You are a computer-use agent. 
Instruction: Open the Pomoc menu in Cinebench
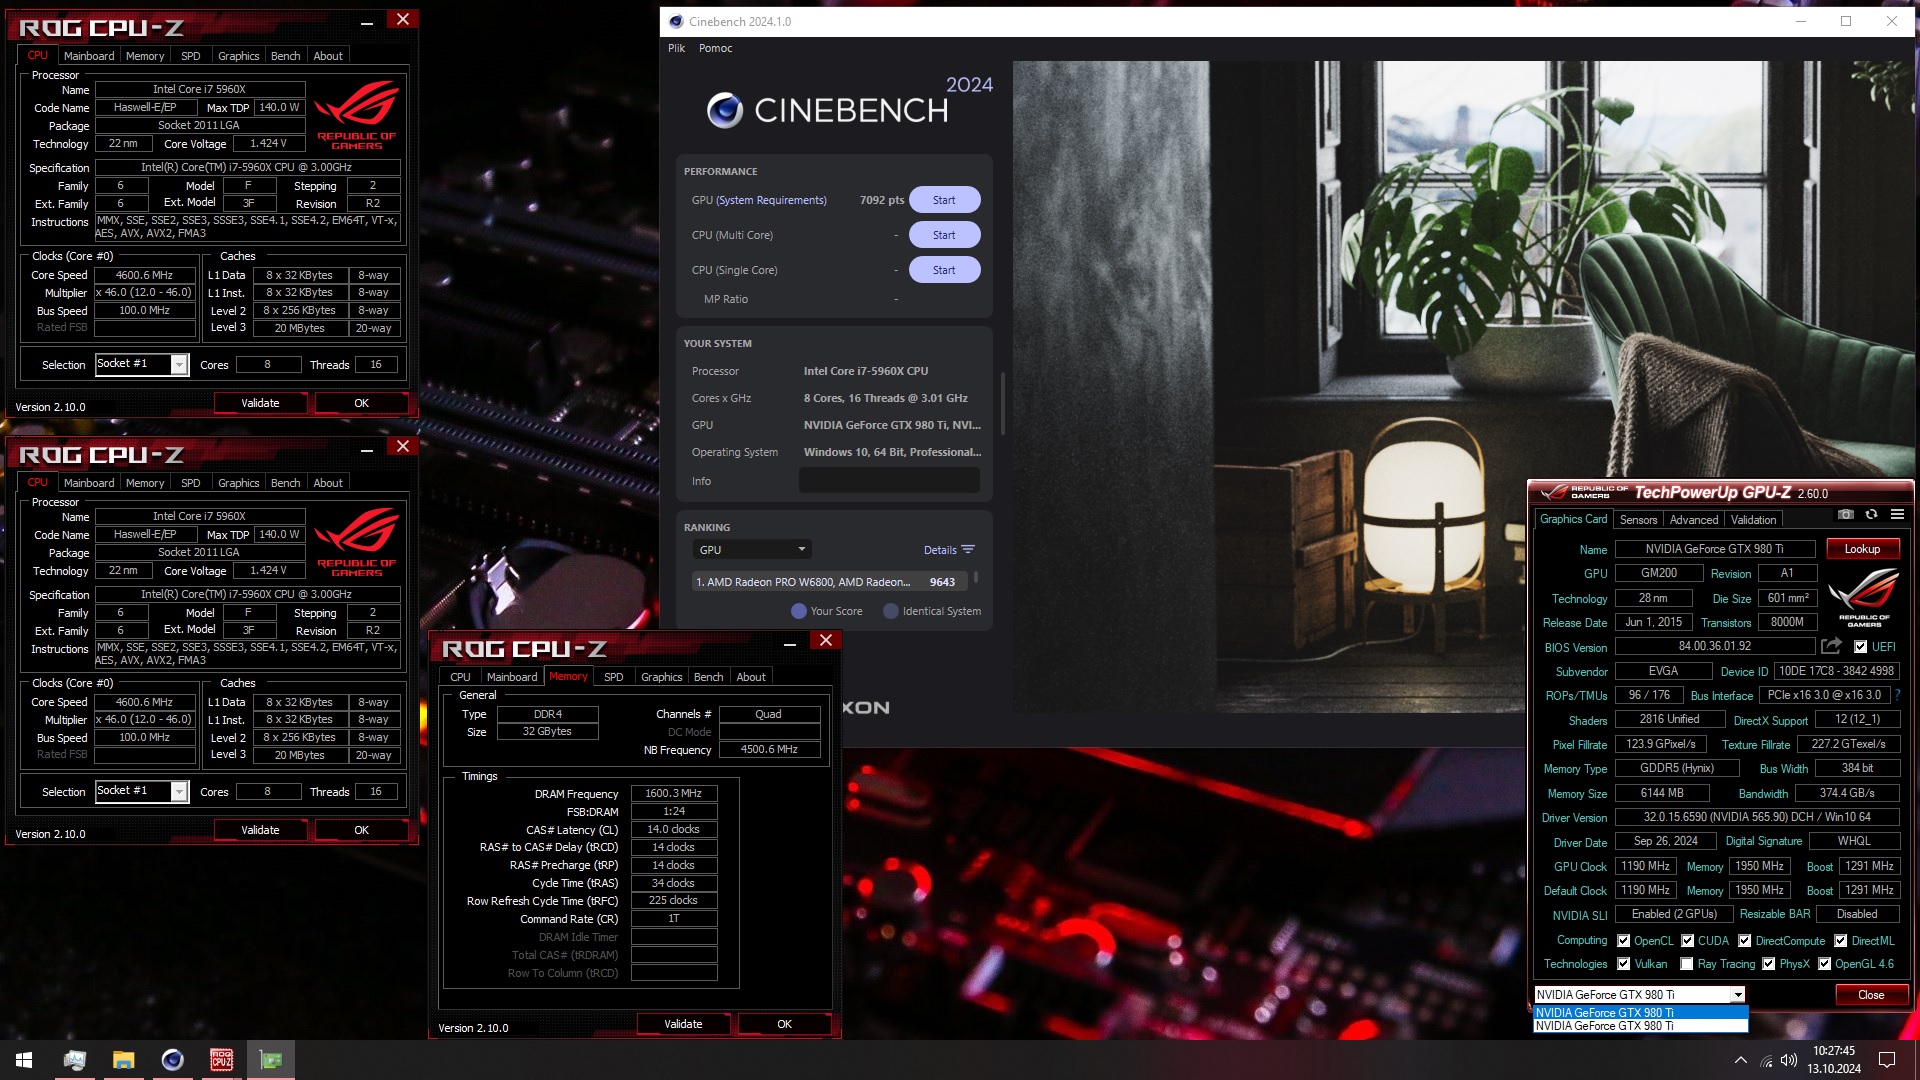[x=715, y=48]
